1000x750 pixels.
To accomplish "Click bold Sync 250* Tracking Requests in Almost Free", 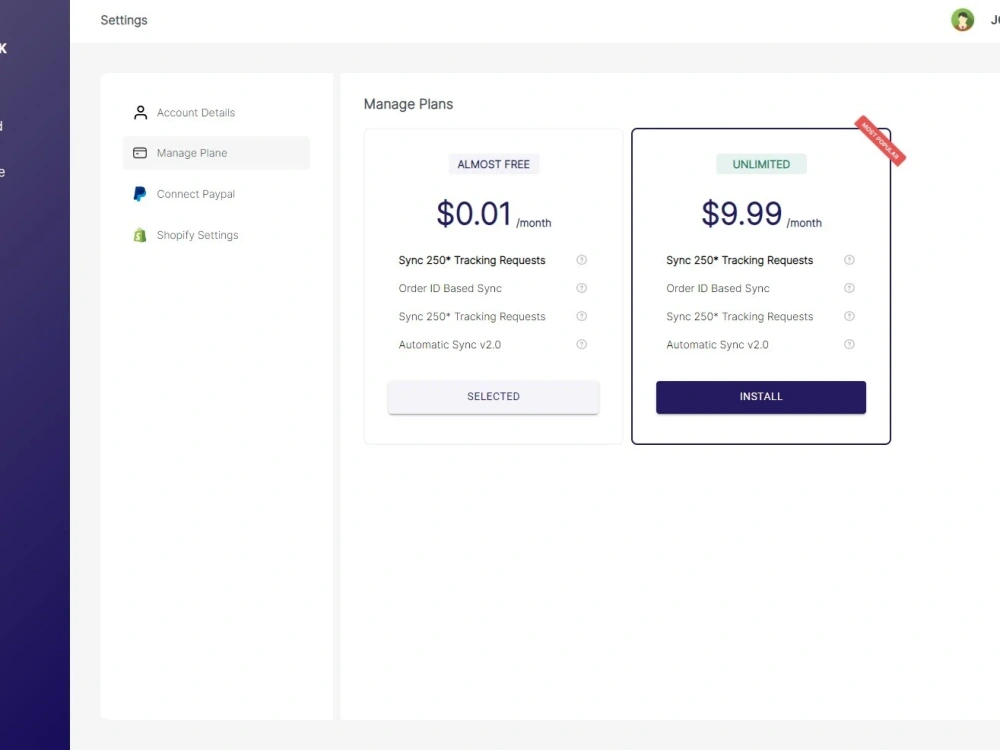I will pyautogui.click(x=472, y=260).
